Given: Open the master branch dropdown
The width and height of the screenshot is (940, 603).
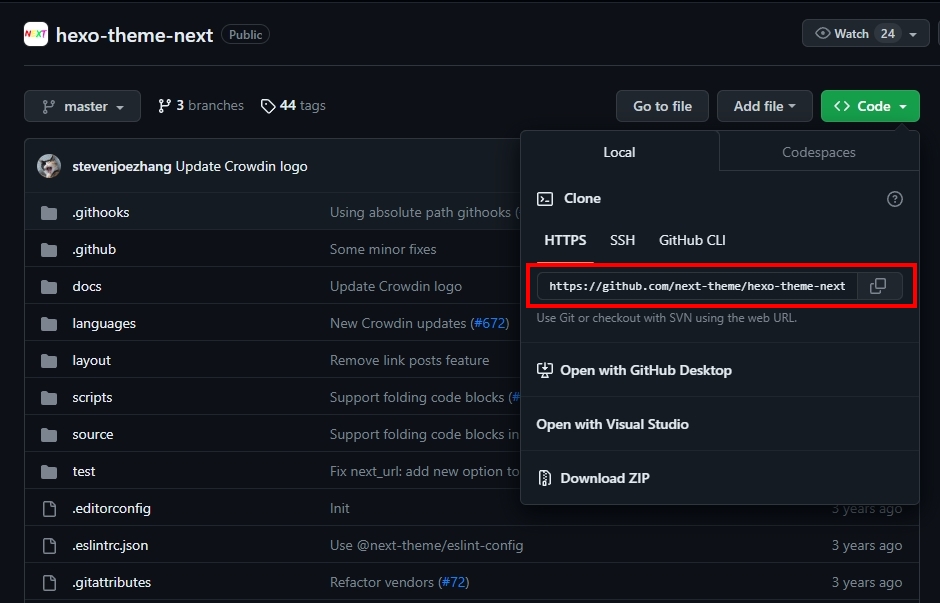Looking at the screenshot, I should point(83,106).
